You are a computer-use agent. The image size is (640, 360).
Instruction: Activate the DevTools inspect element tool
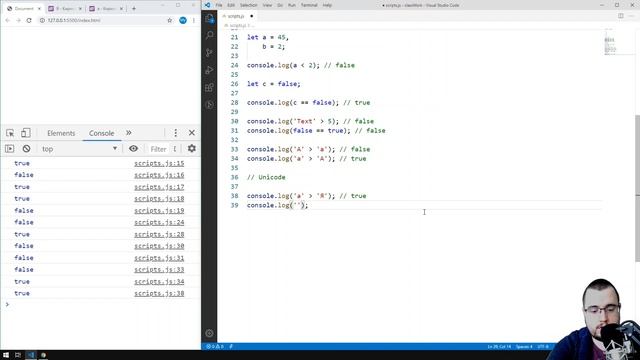10,133
